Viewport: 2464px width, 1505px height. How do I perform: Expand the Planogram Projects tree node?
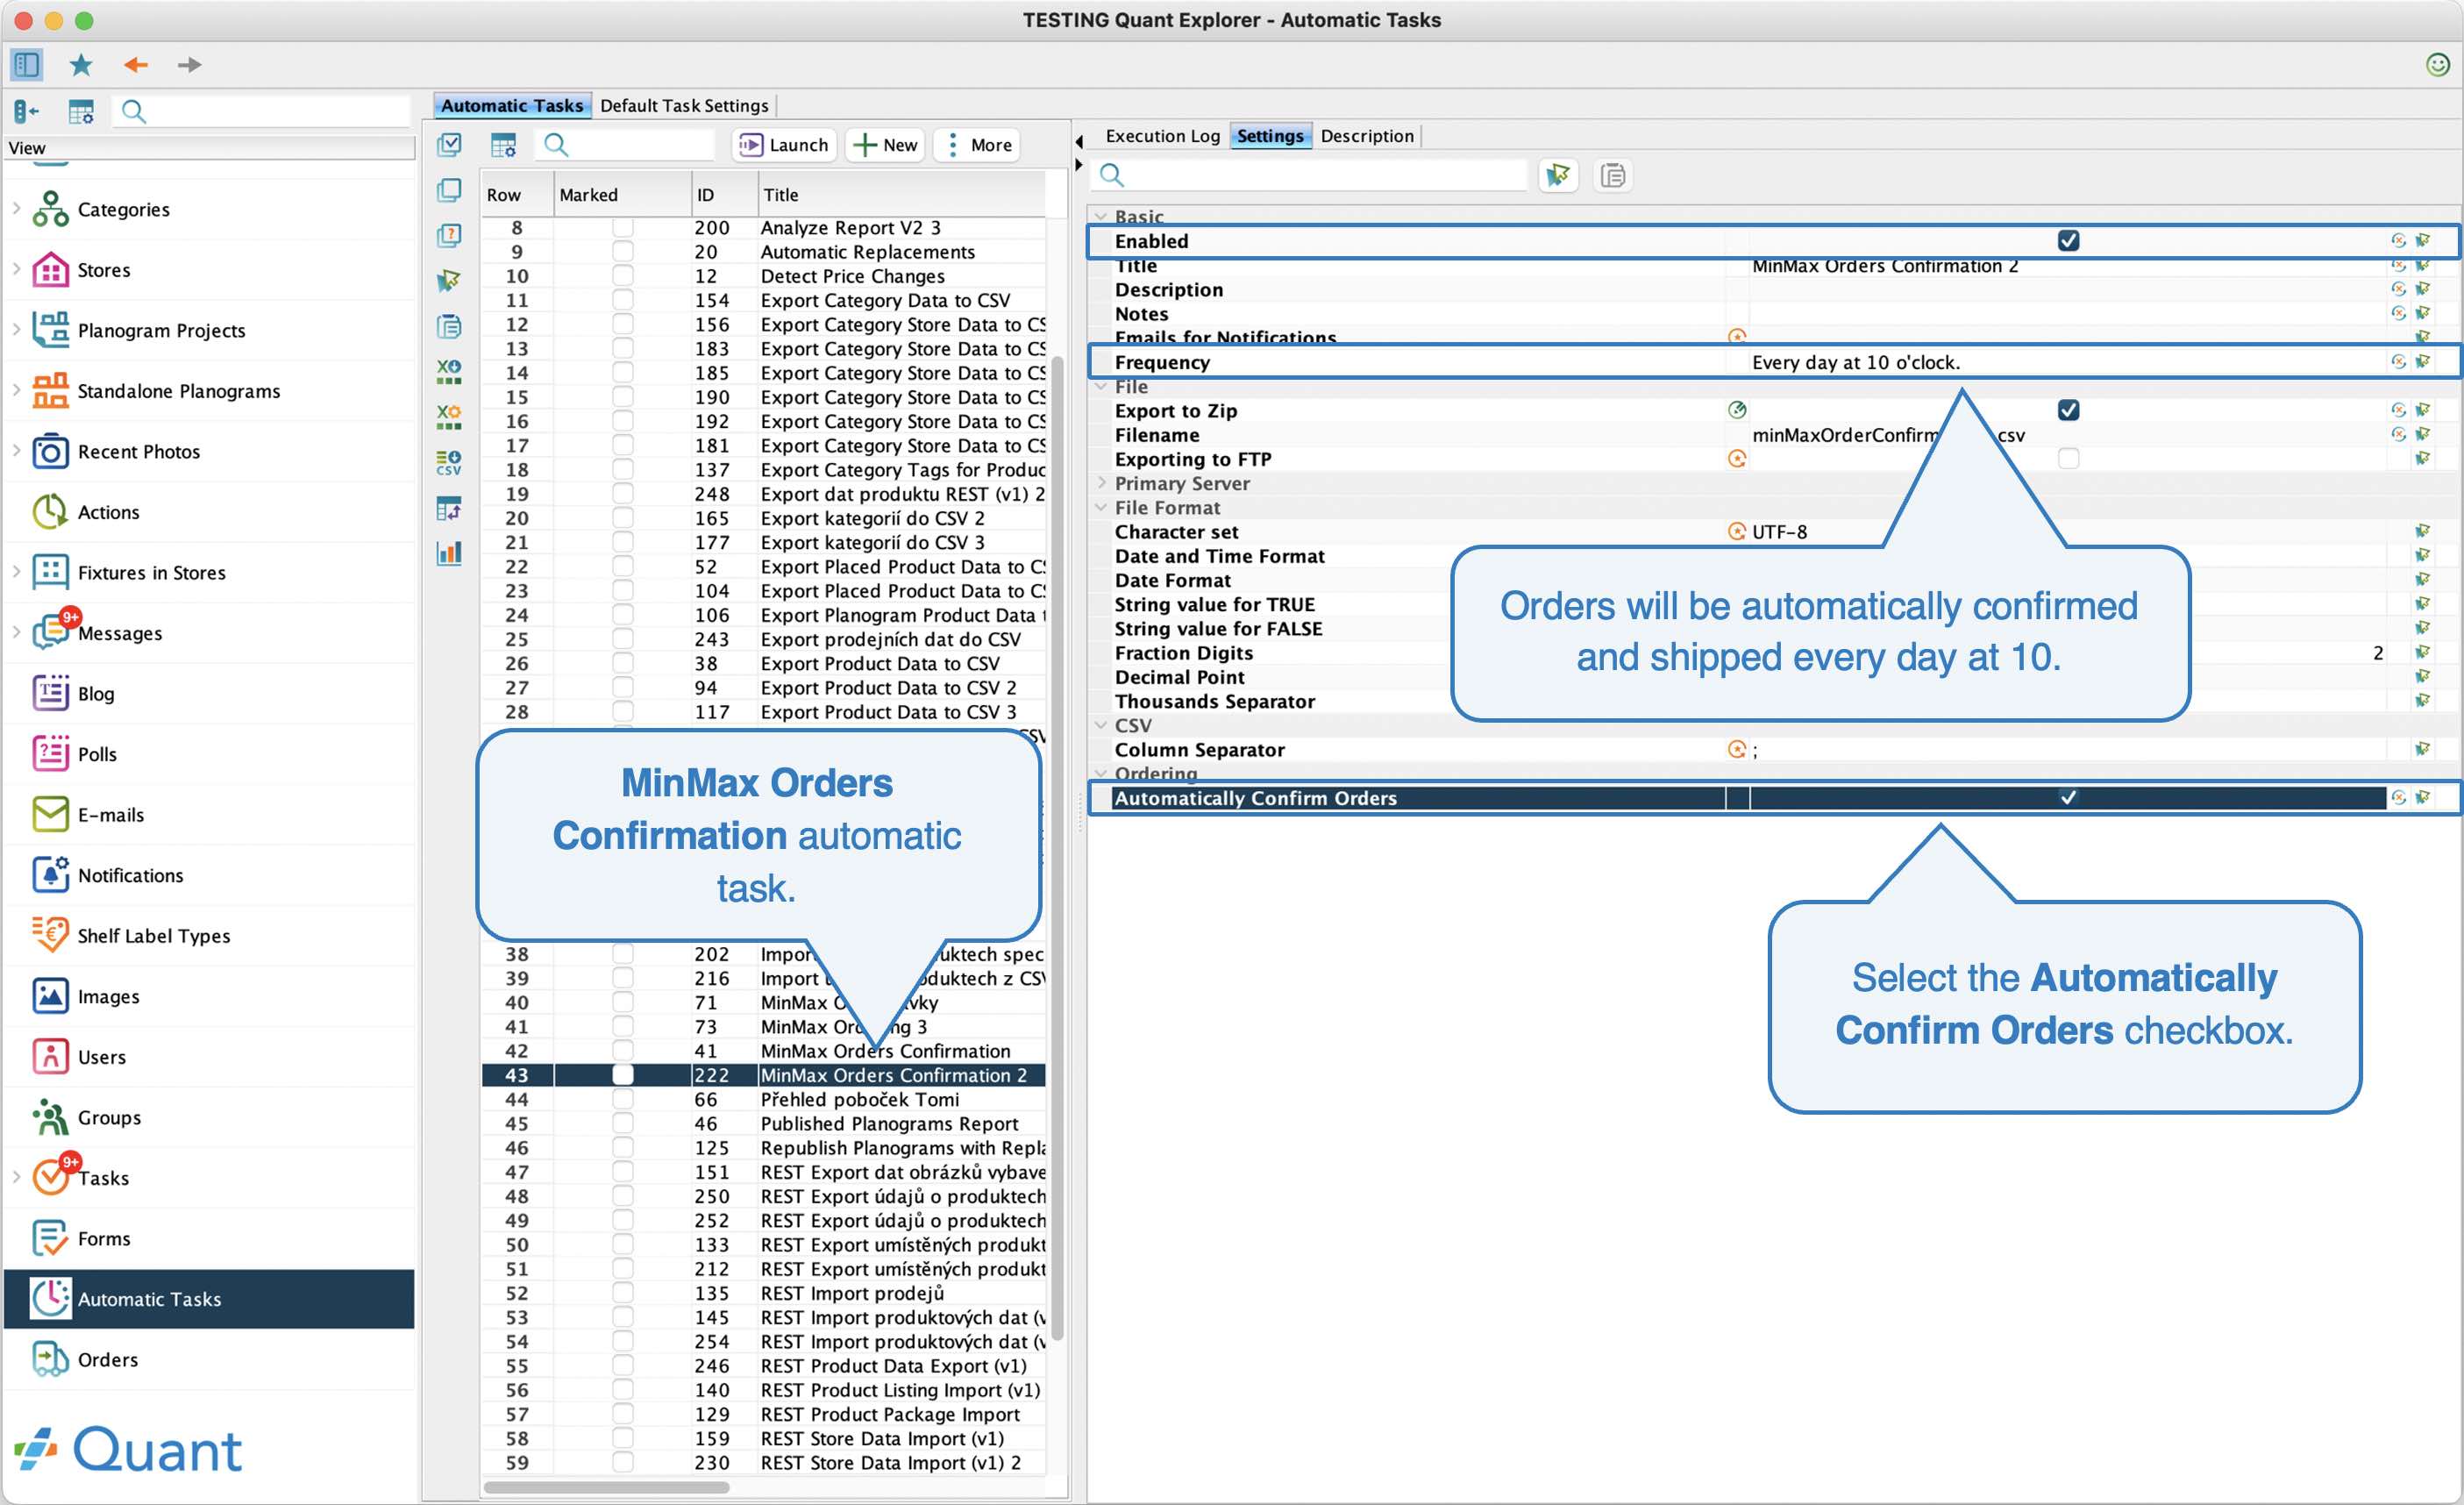click(x=16, y=330)
